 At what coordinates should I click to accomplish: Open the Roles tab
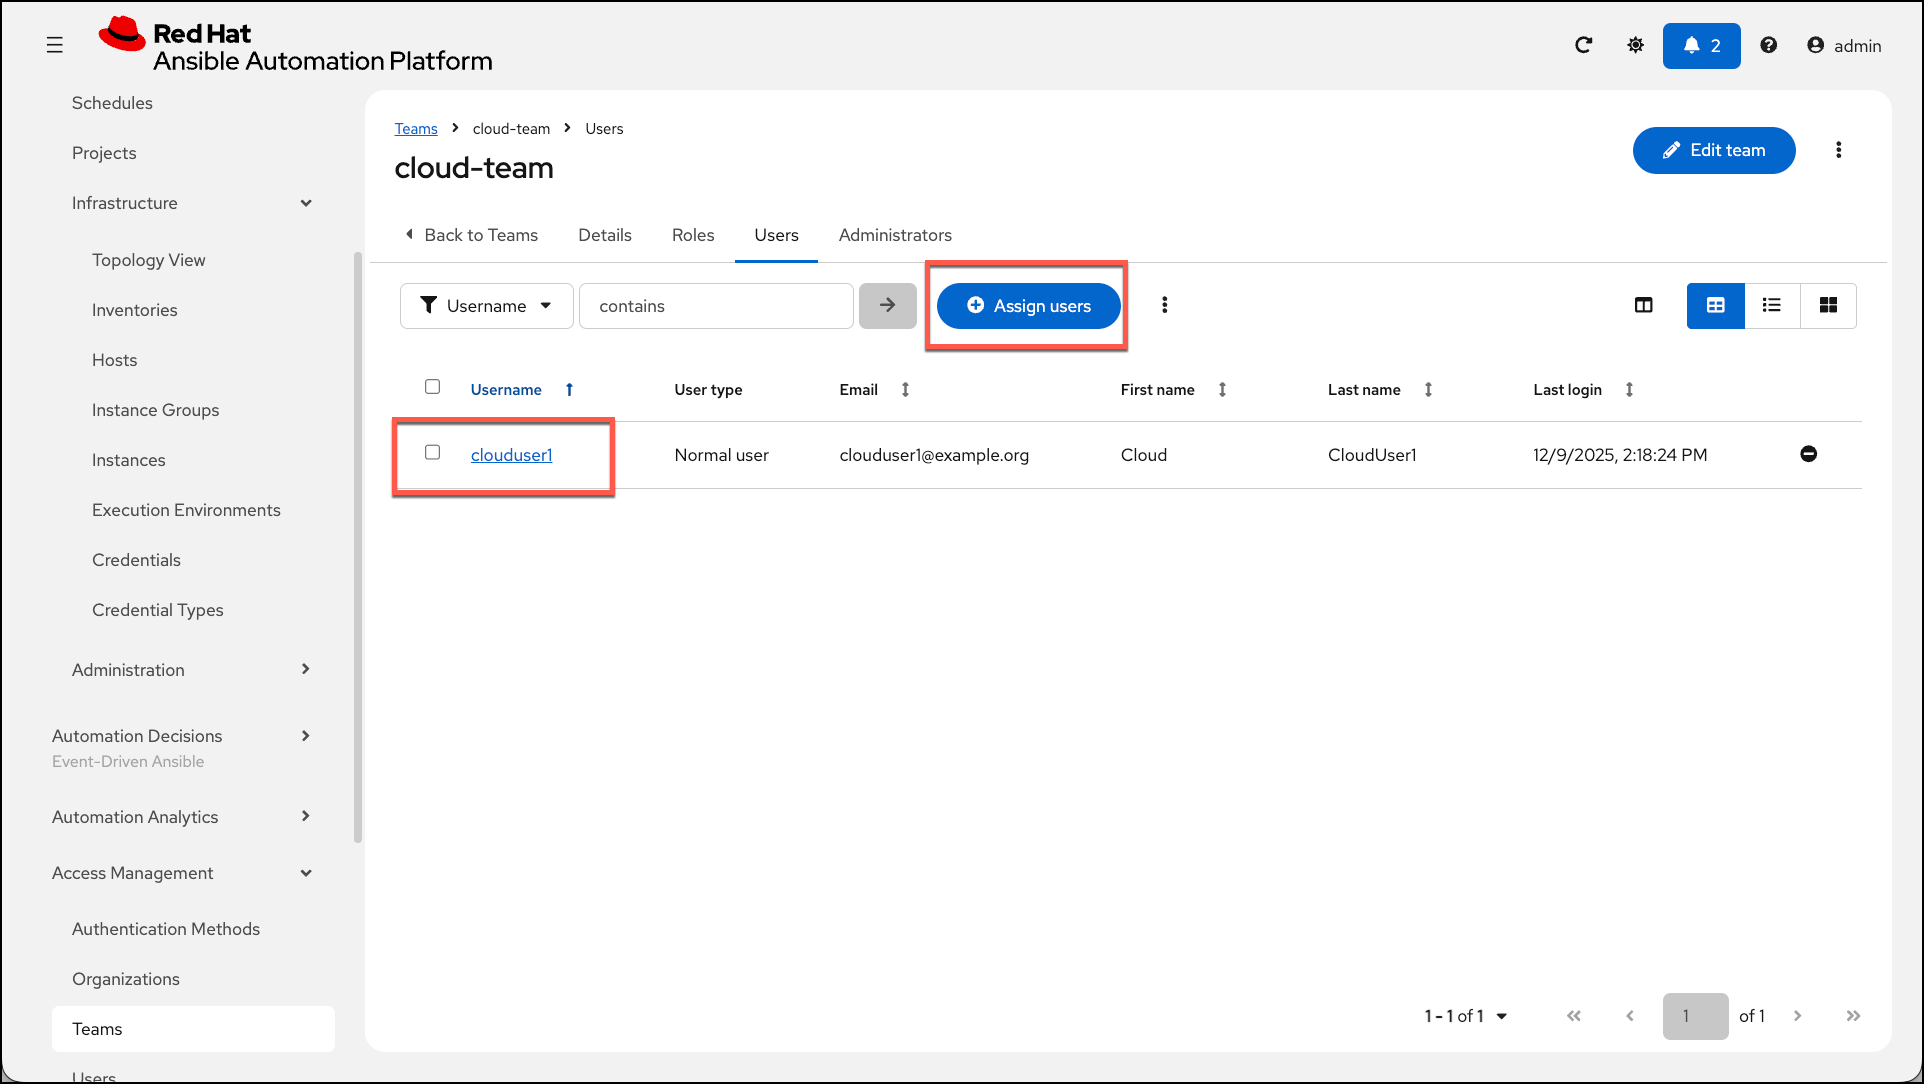tap(693, 235)
